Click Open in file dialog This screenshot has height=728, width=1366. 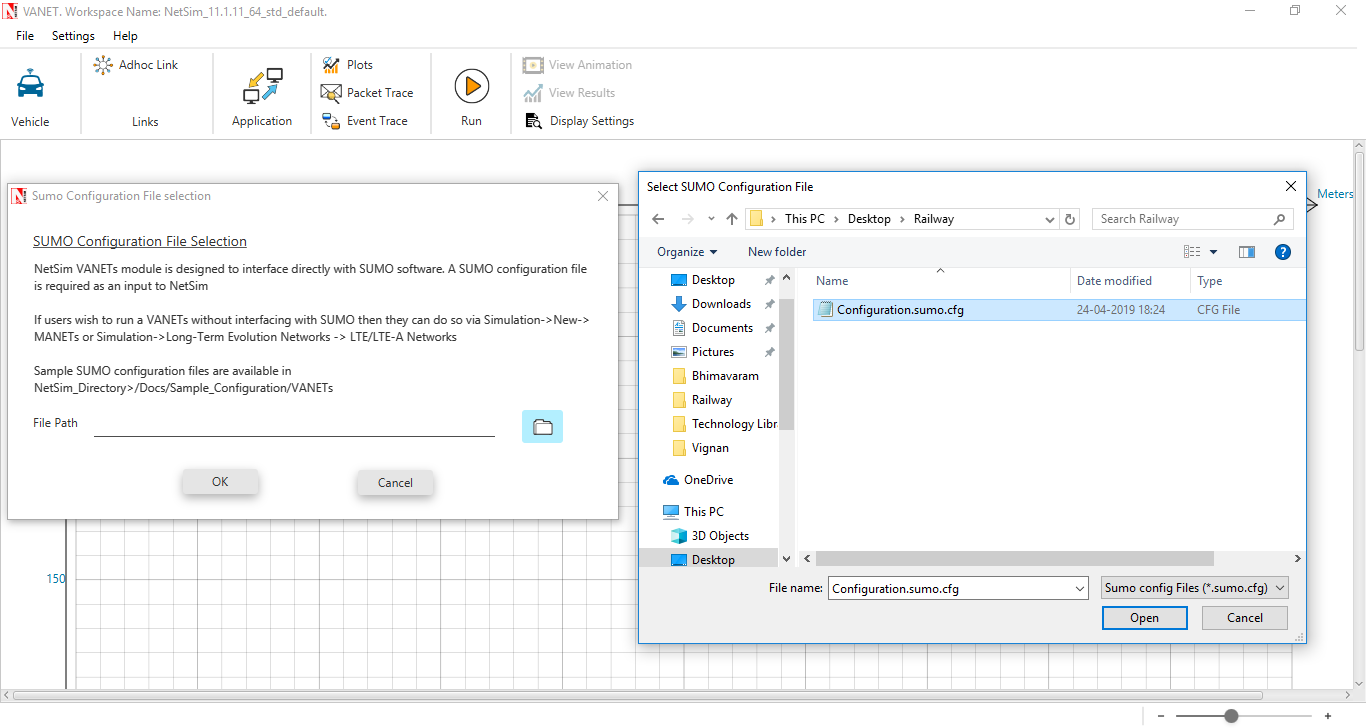[1145, 618]
